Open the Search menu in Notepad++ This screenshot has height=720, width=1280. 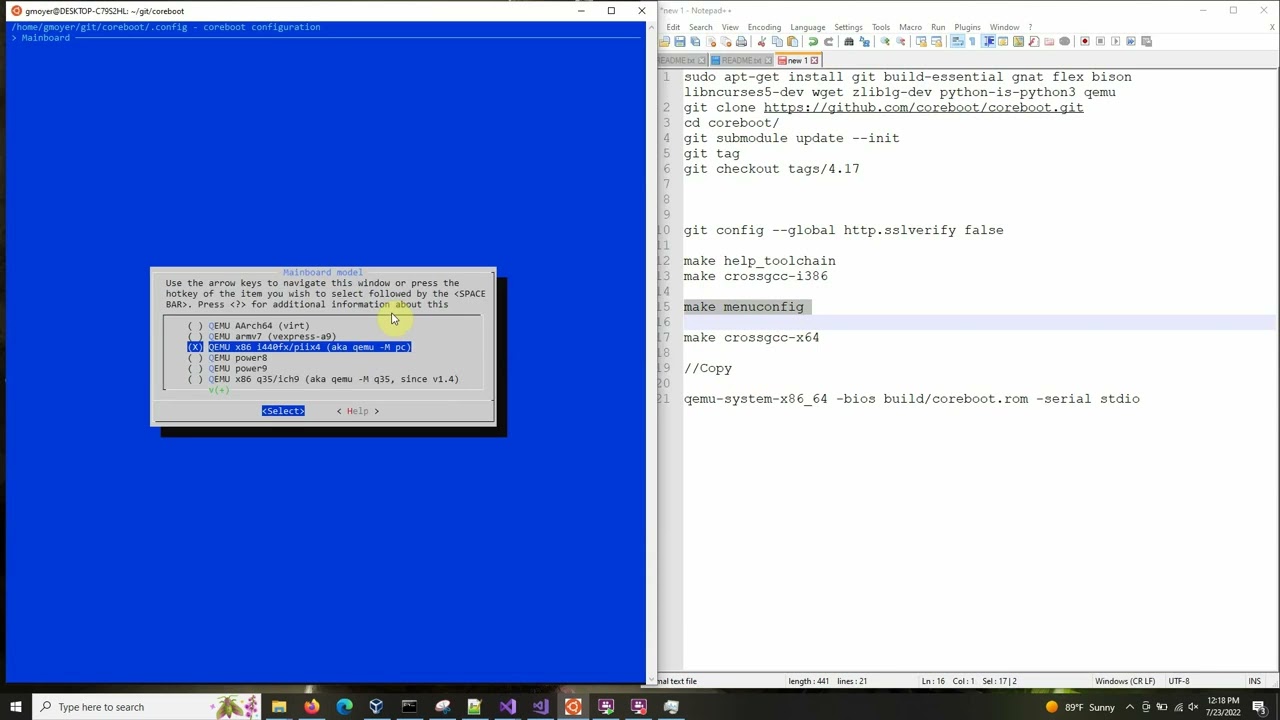click(x=700, y=27)
